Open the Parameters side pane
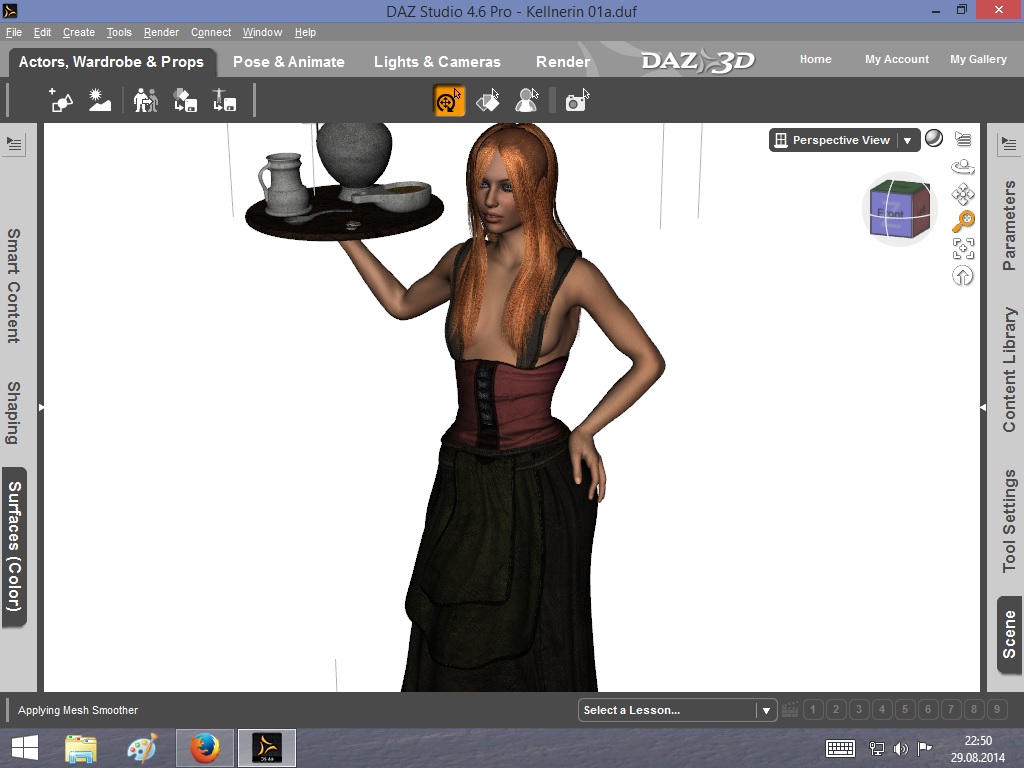Screen dimensions: 1024x768 (1009, 225)
